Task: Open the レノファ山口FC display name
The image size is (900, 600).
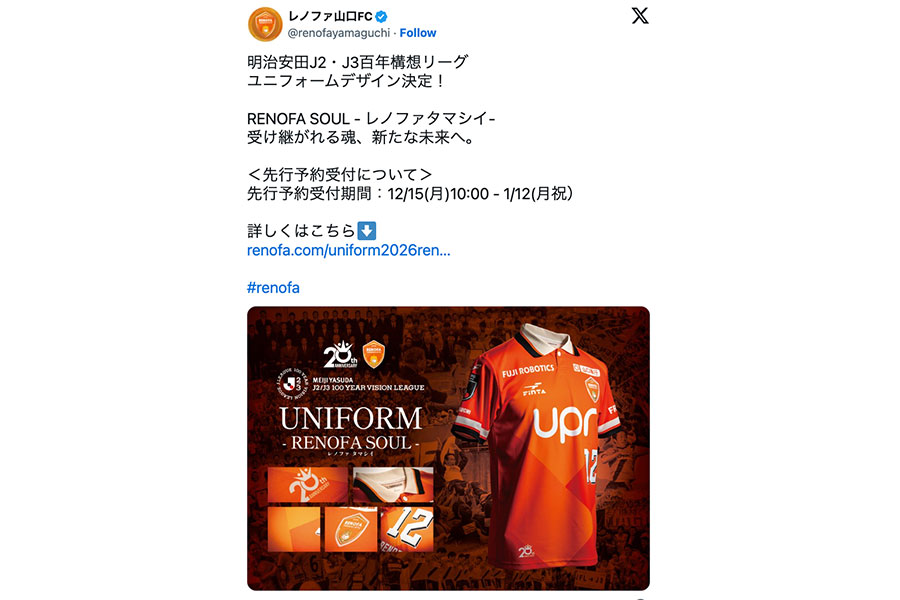Action: (330, 17)
